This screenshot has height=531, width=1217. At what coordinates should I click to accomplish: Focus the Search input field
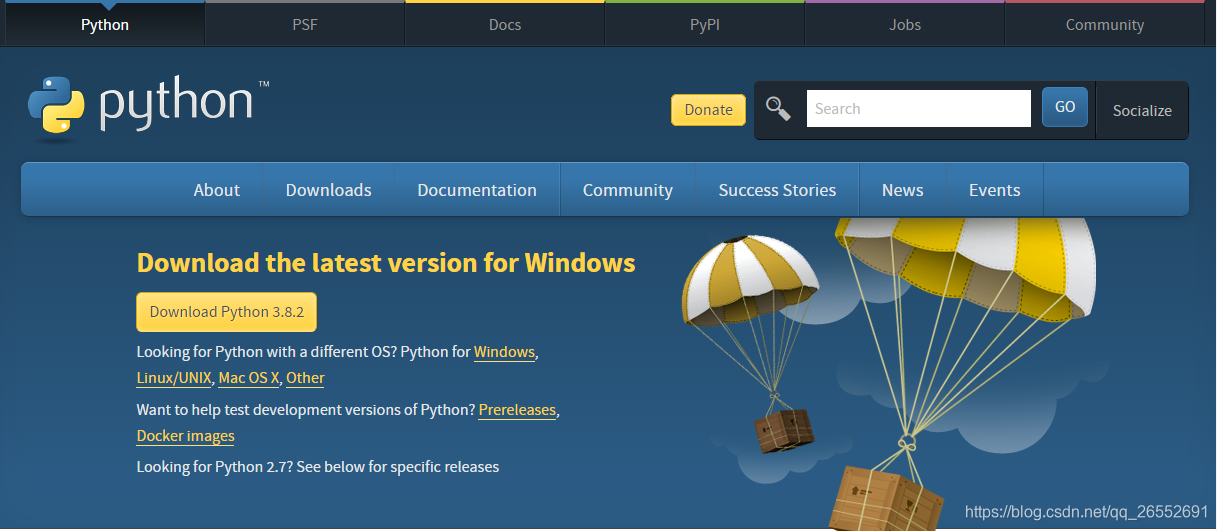pyautogui.click(x=918, y=108)
